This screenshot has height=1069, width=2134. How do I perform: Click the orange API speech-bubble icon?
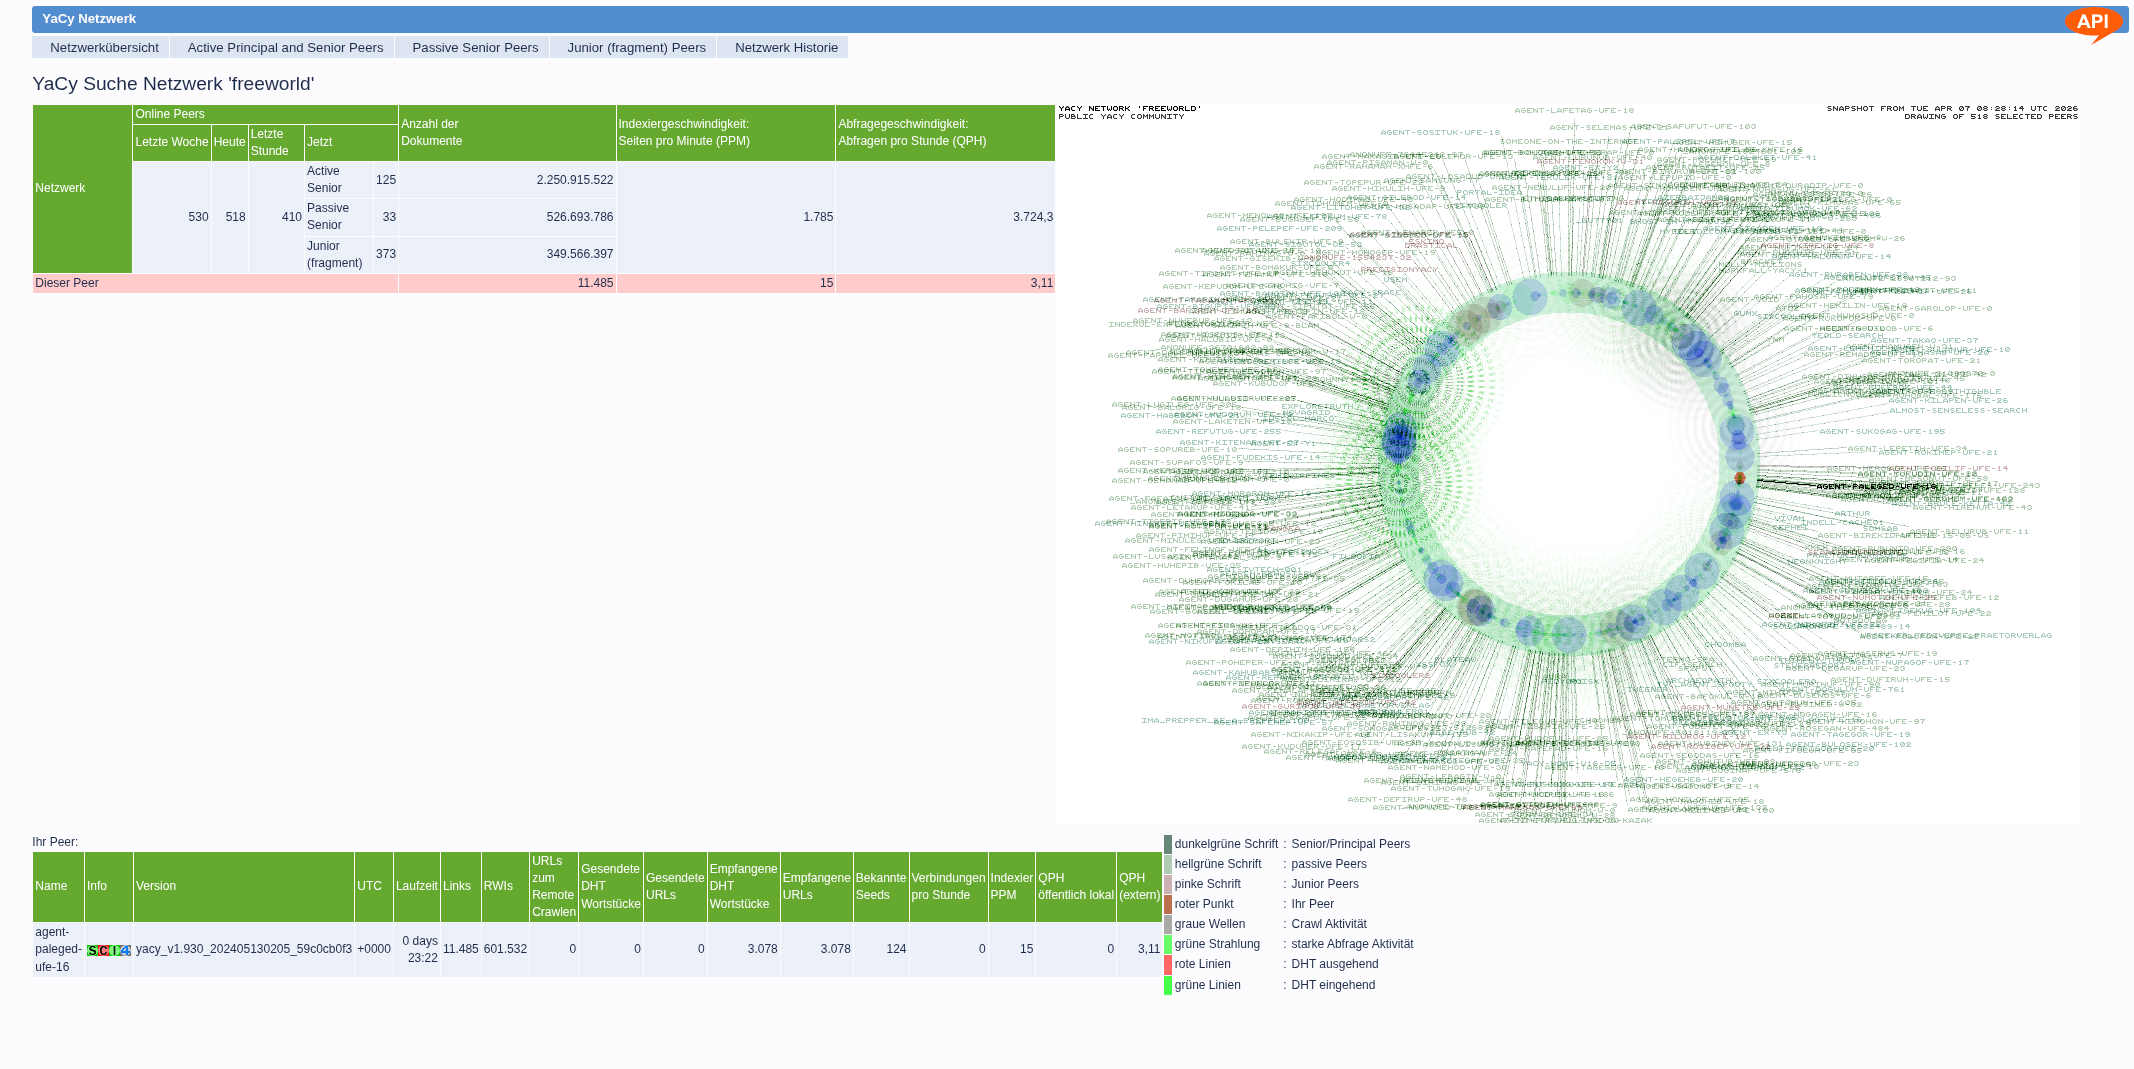[2092, 23]
